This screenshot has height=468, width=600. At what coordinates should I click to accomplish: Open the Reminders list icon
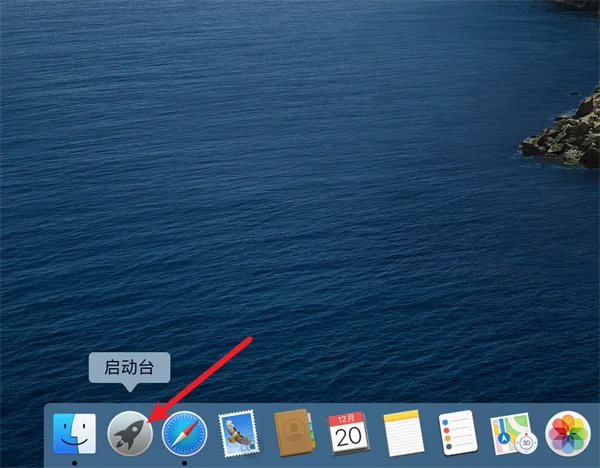coord(458,433)
